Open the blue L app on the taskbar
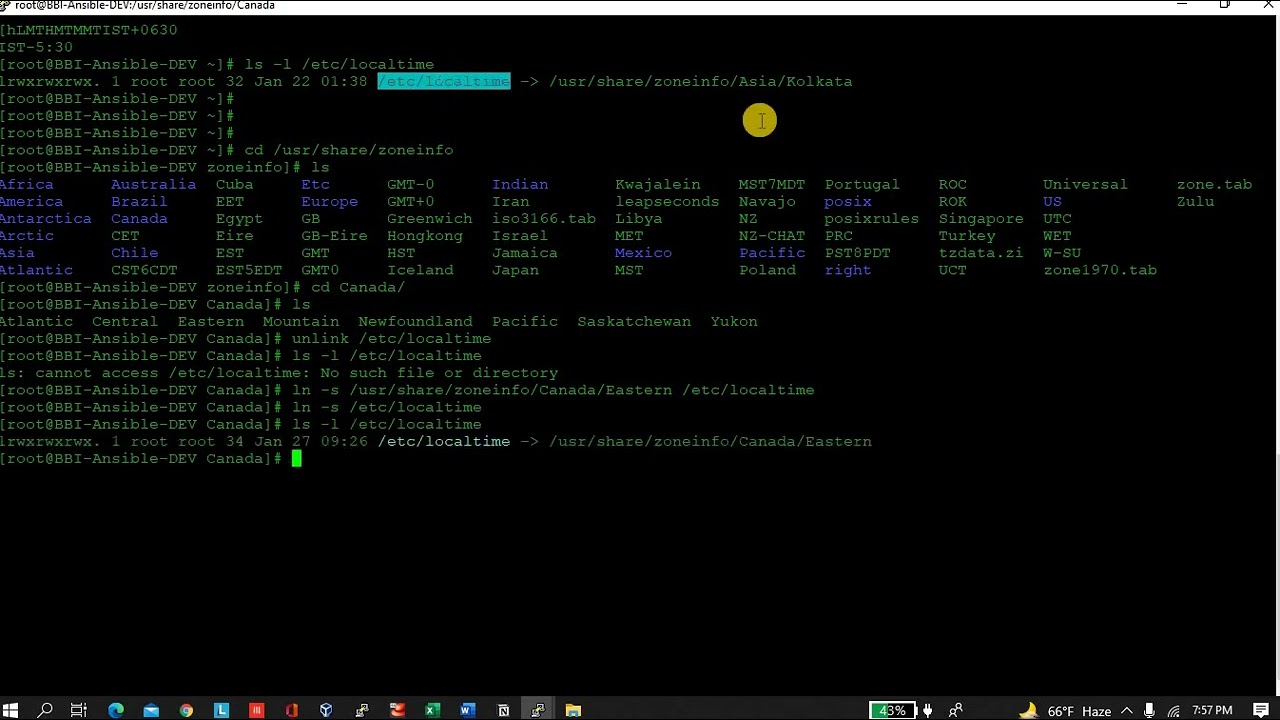The width and height of the screenshot is (1280, 720). (x=221, y=710)
